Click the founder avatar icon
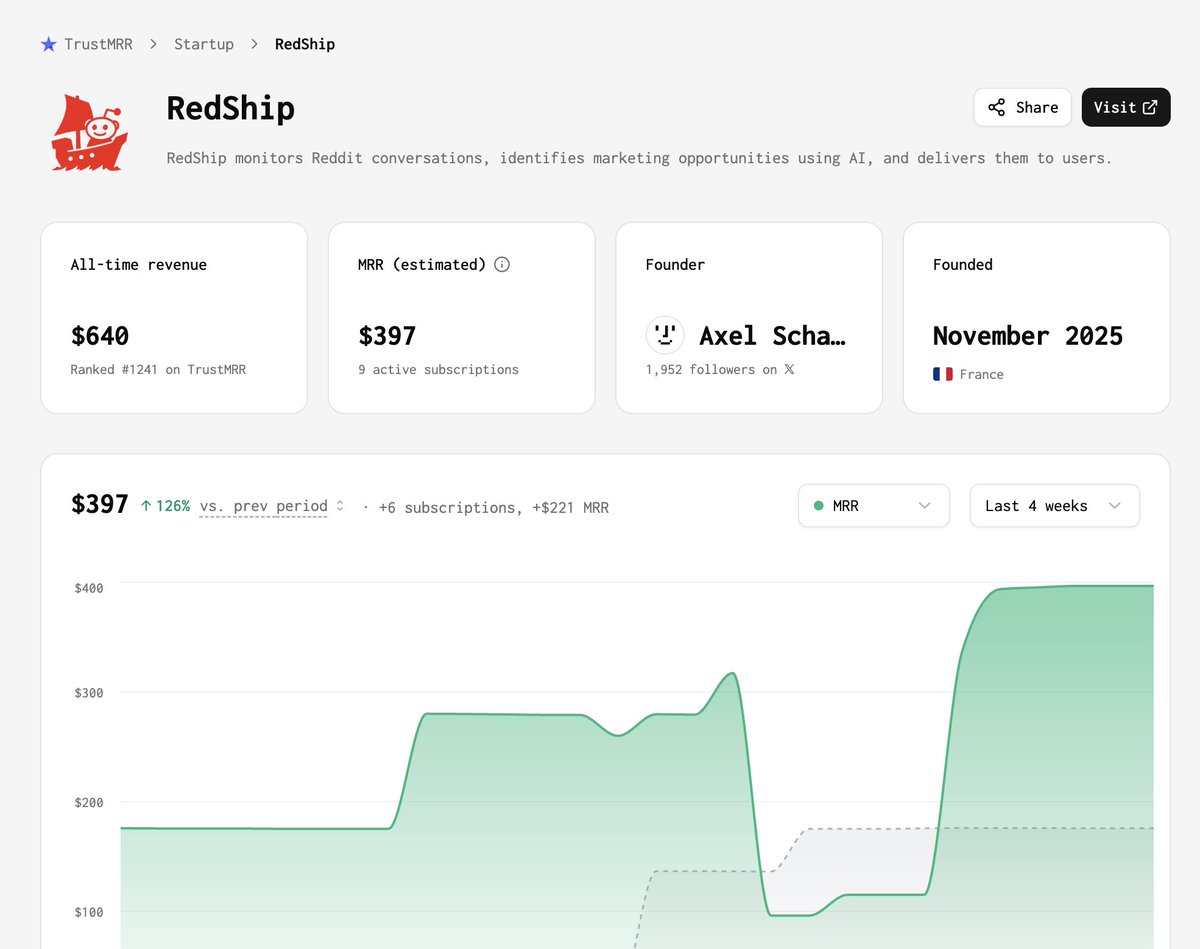Viewport: 1200px width, 949px height. click(665, 335)
